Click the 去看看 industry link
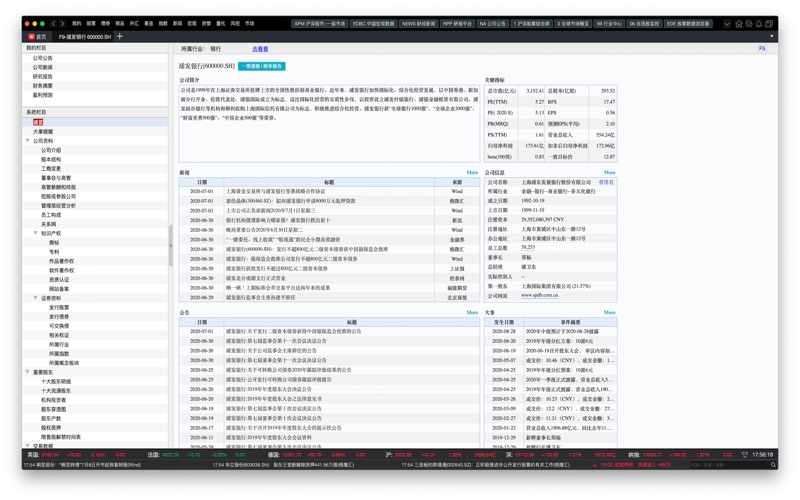 tap(260, 48)
